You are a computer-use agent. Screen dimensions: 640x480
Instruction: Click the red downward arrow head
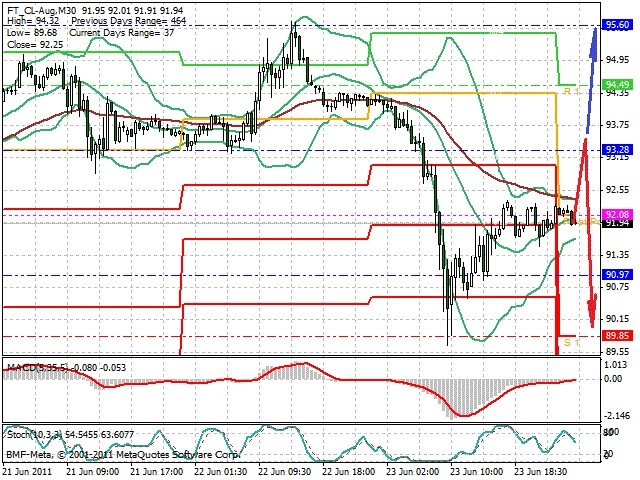[592, 311]
